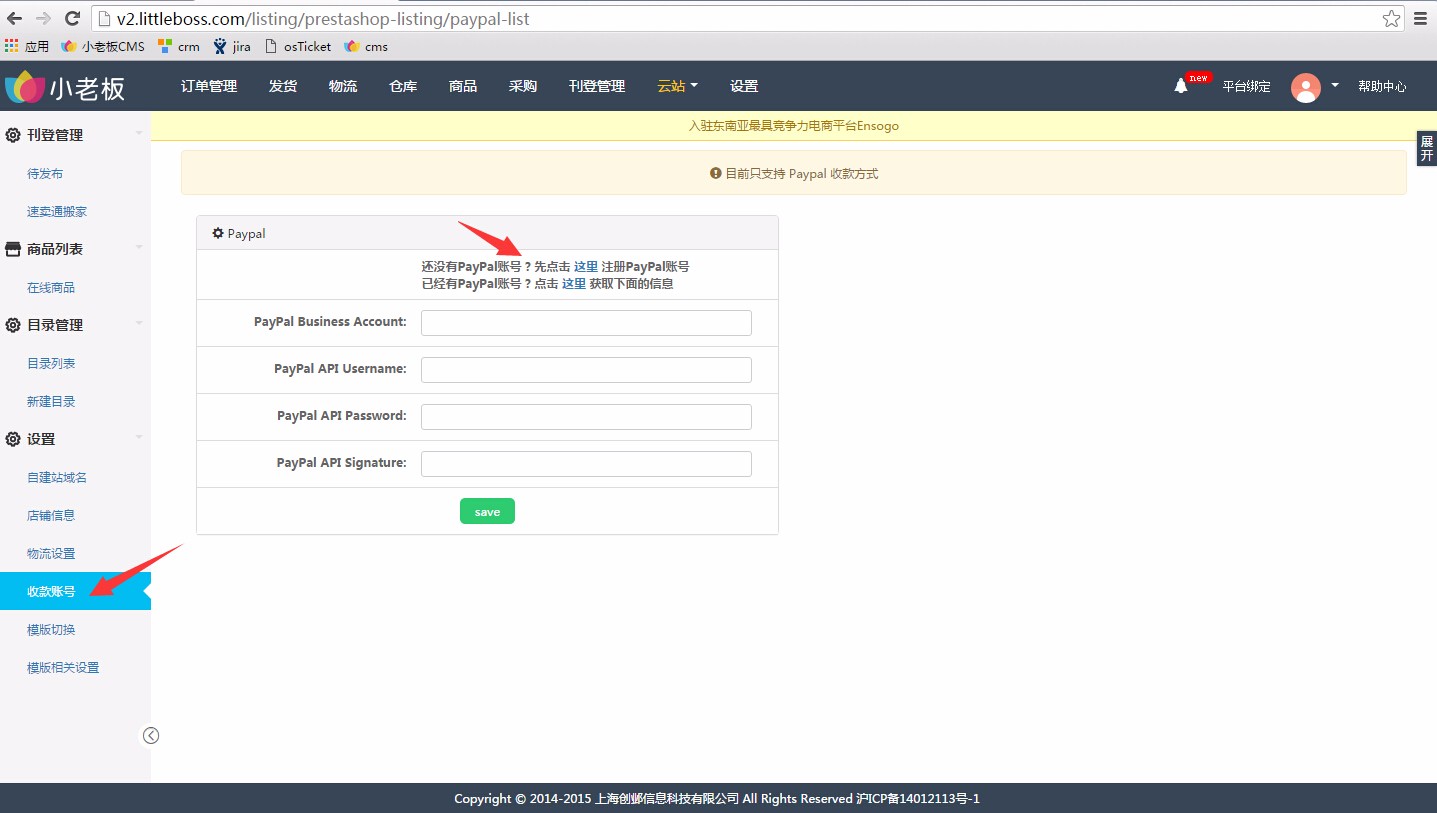Image resolution: width=1437 pixels, height=813 pixels.
Task: Click the 小老板 logo
Action: click(x=66, y=87)
